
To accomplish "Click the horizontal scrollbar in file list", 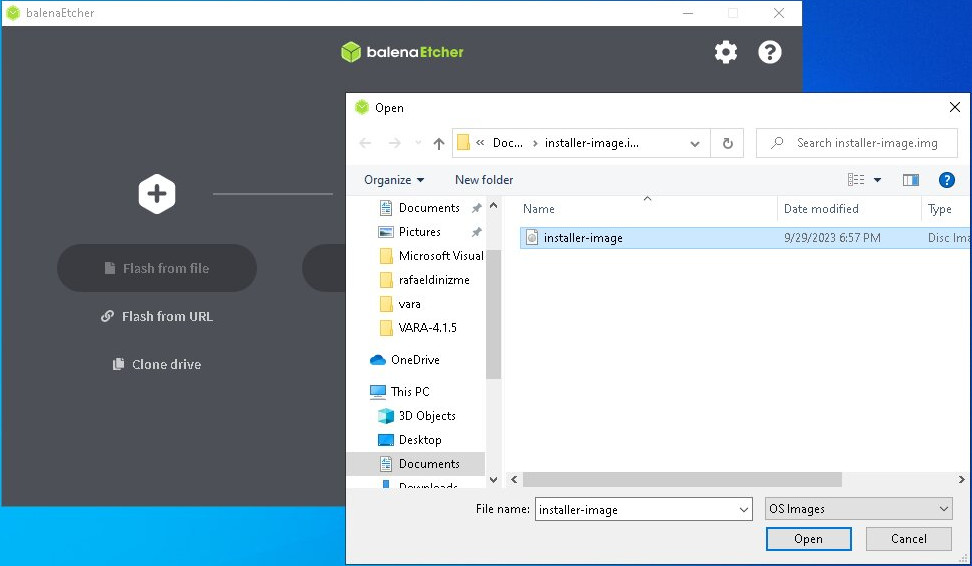I will (680, 479).
